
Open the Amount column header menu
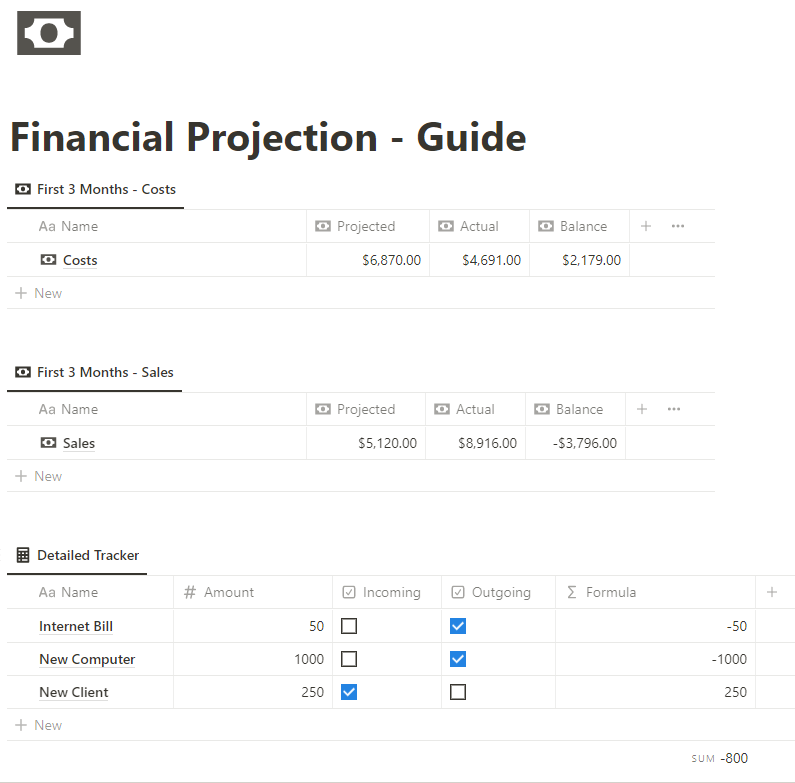(252, 592)
